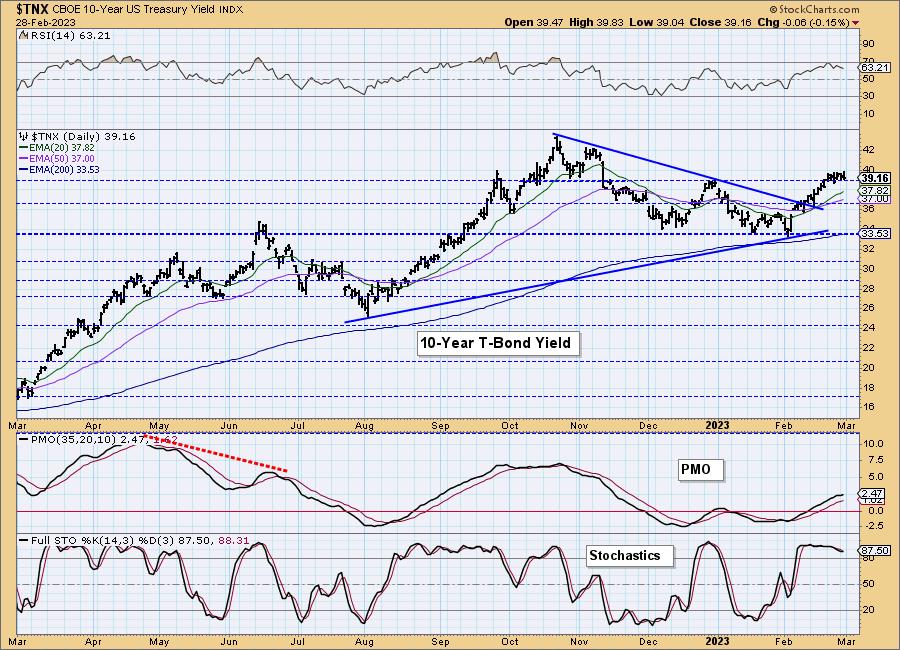Click the 'Stochastics' annotation box
900x650 pixels.
pos(629,556)
